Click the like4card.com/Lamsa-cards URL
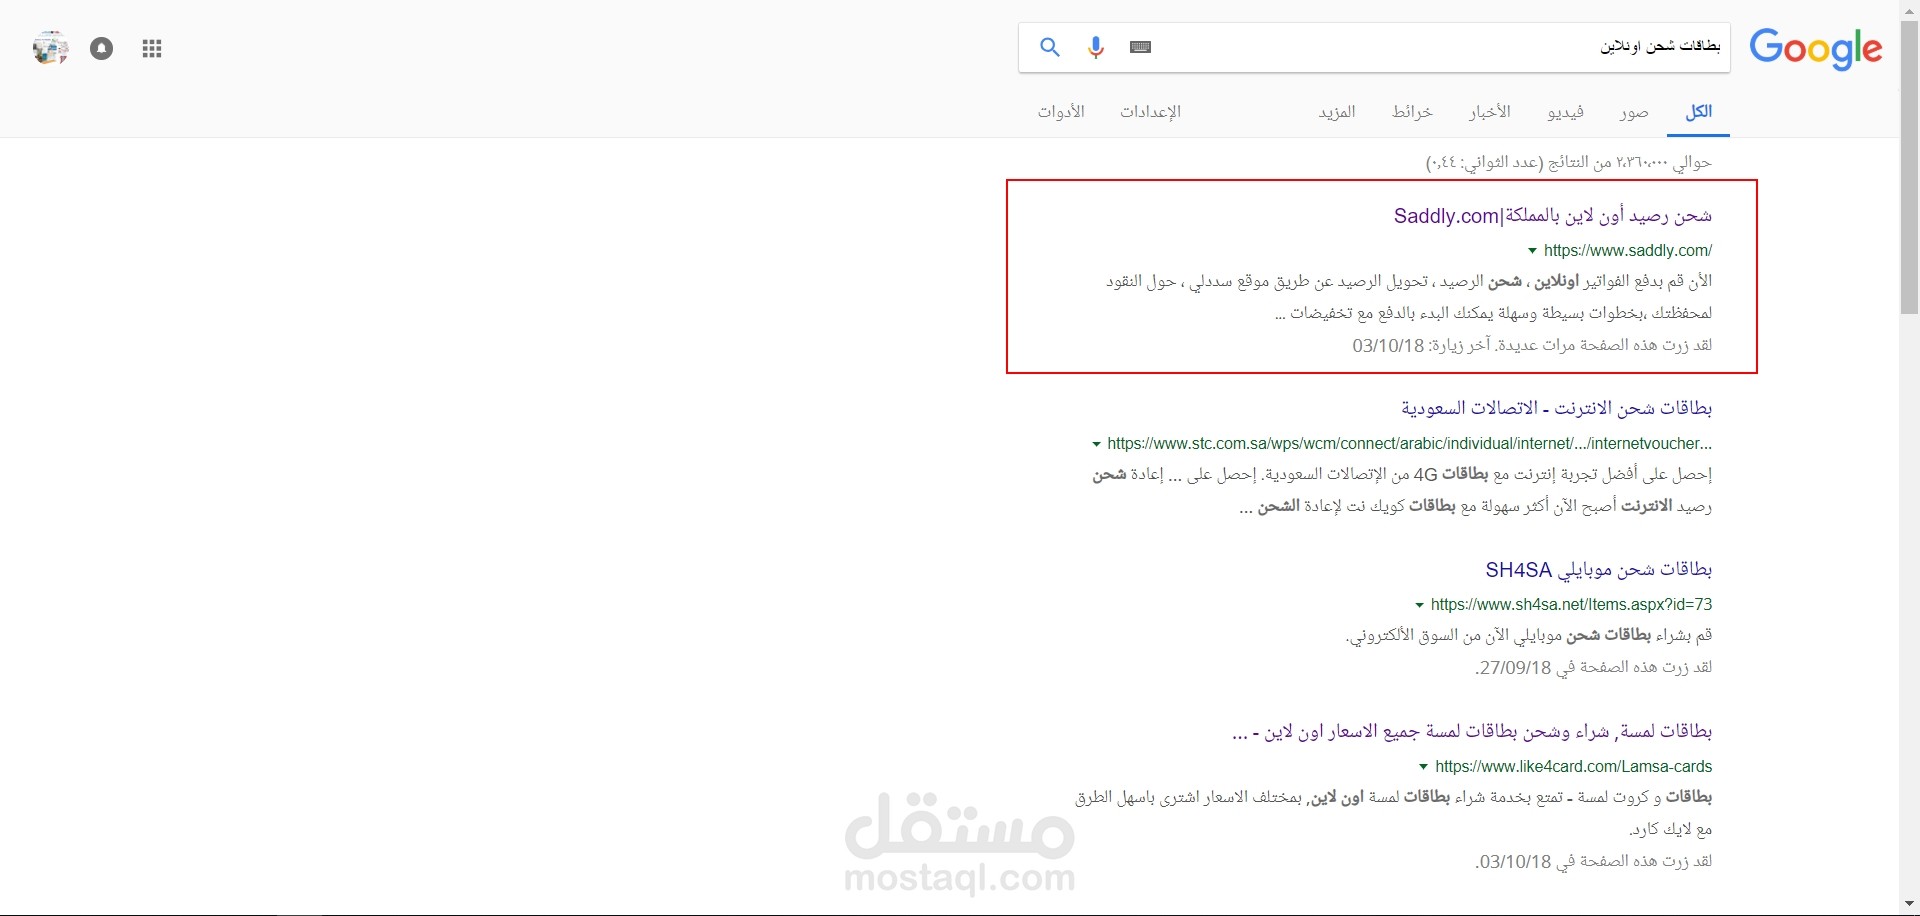 point(1574,767)
